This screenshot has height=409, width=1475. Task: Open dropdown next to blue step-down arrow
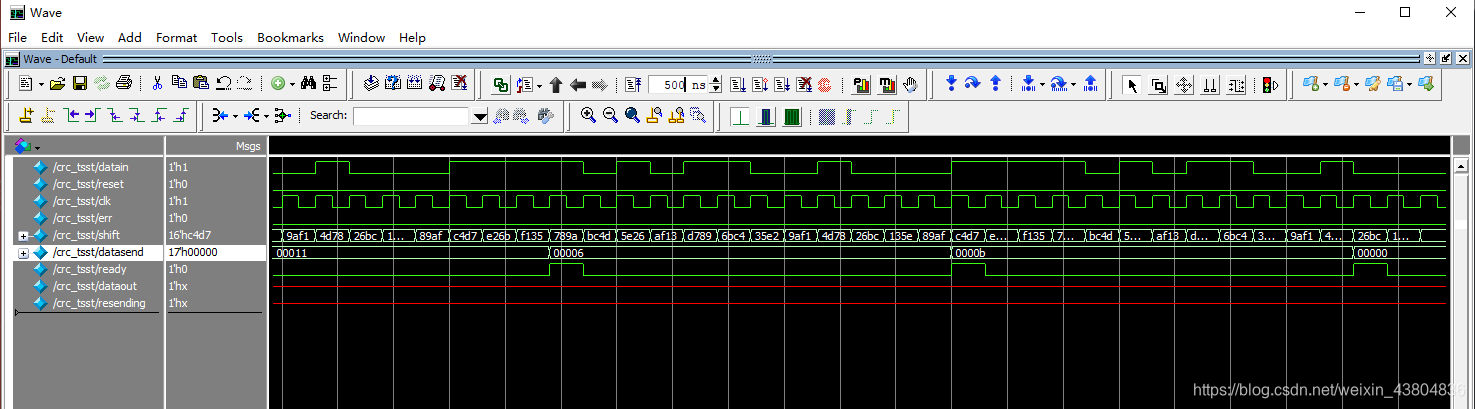[1042, 85]
